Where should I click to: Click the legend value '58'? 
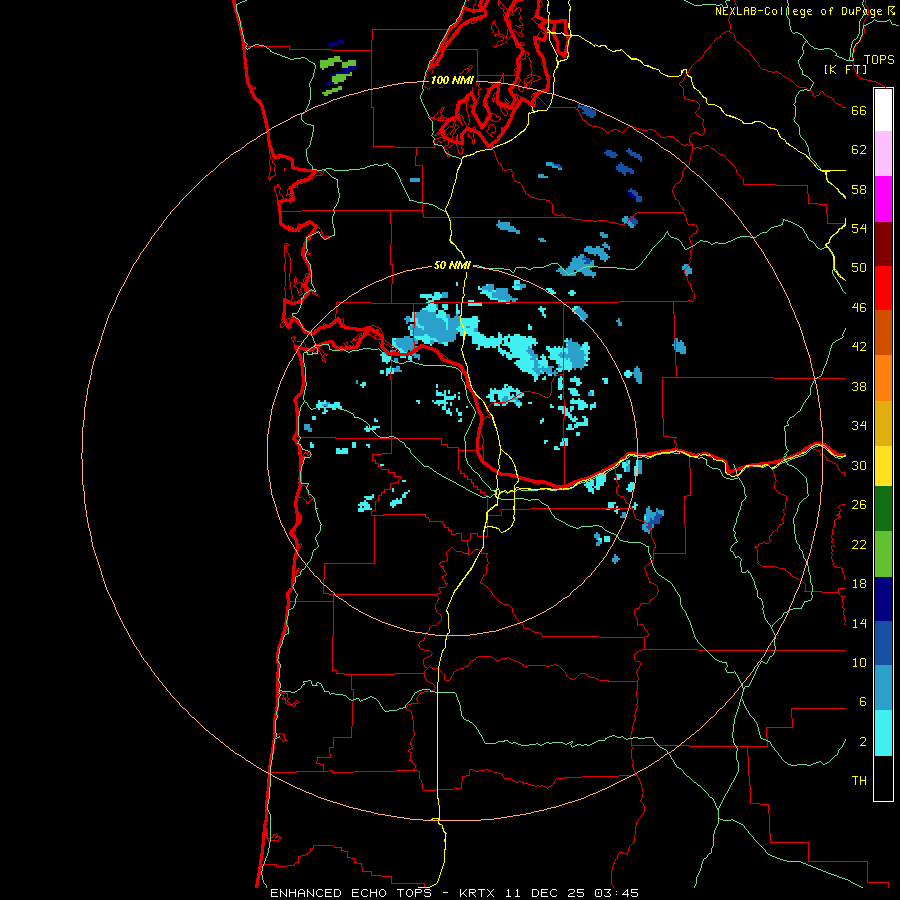tap(859, 189)
